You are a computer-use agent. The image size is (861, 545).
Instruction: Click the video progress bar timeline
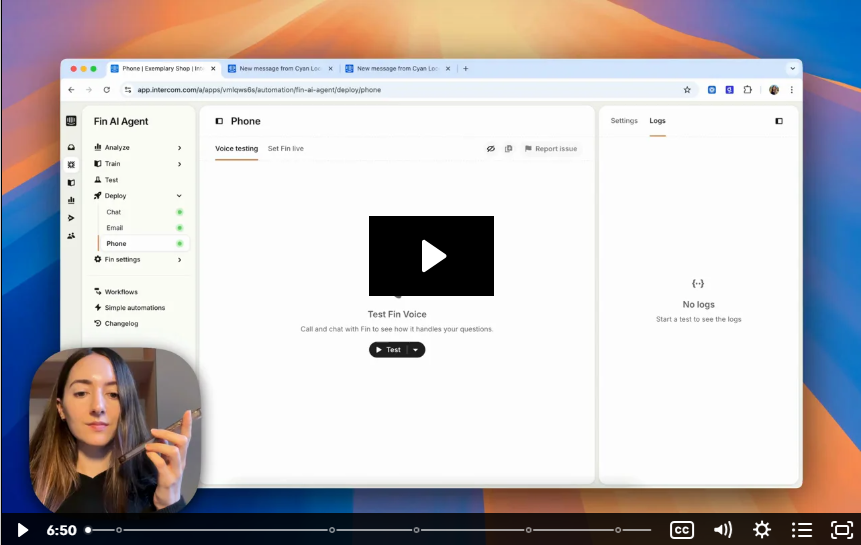[370, 530]
